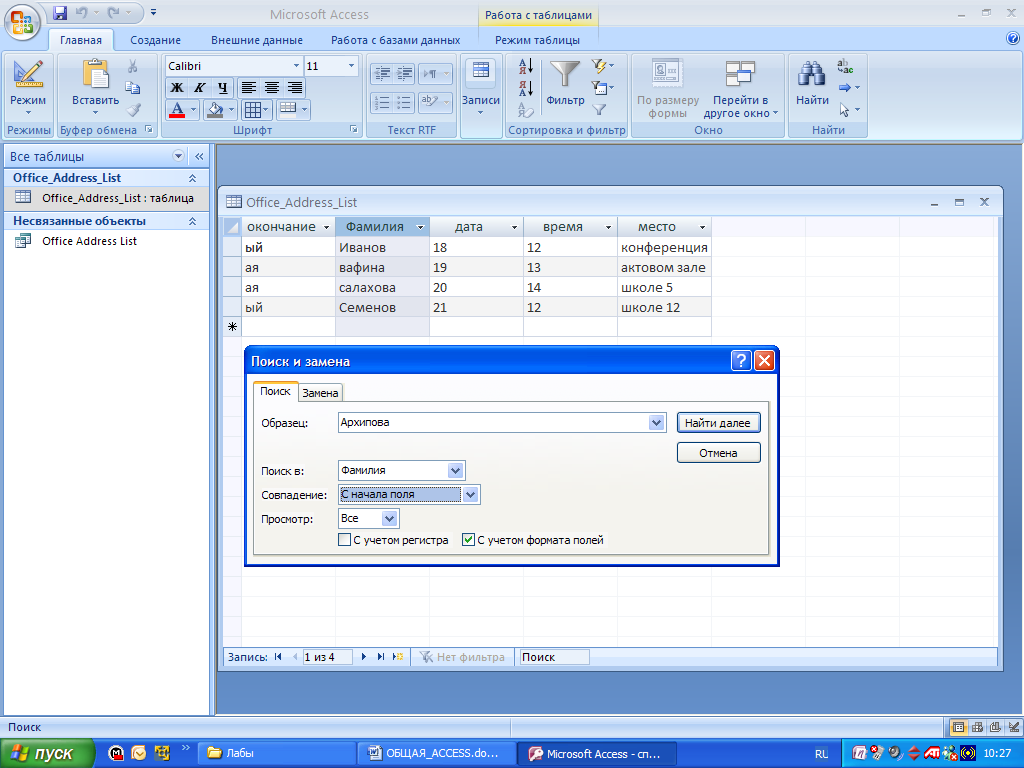This screenshot has width=1024, height=768.
Task: Open Лабы folder in taskbar
Action: pos(276,753)
